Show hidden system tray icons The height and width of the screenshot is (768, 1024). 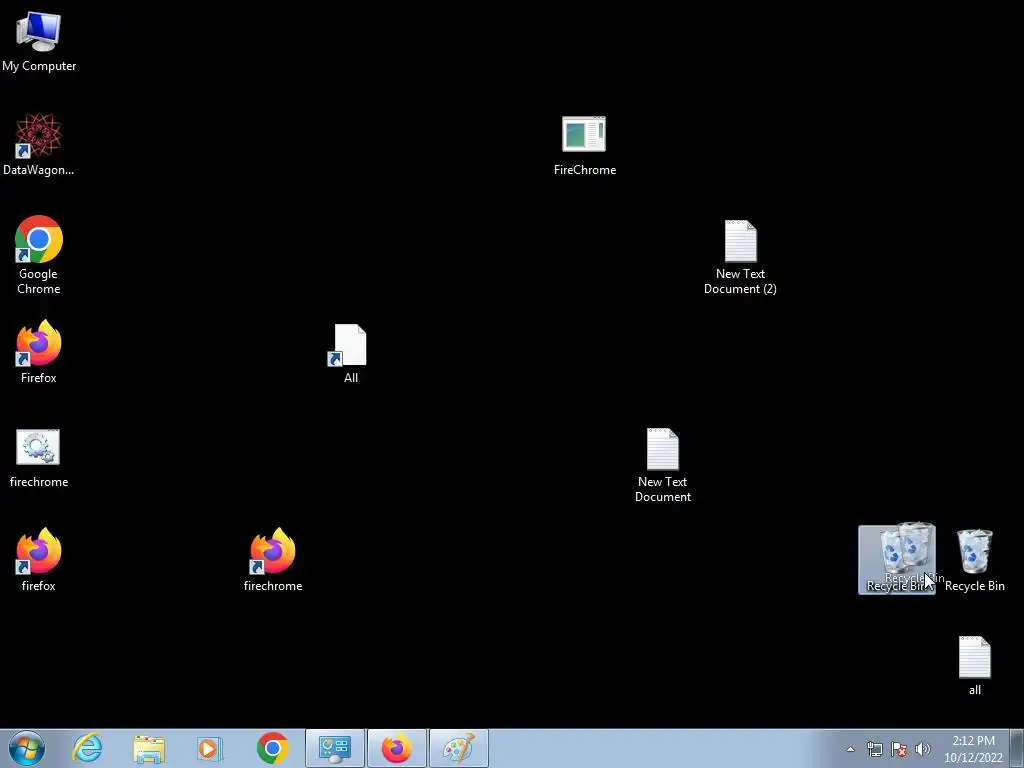tap(850, 749)
